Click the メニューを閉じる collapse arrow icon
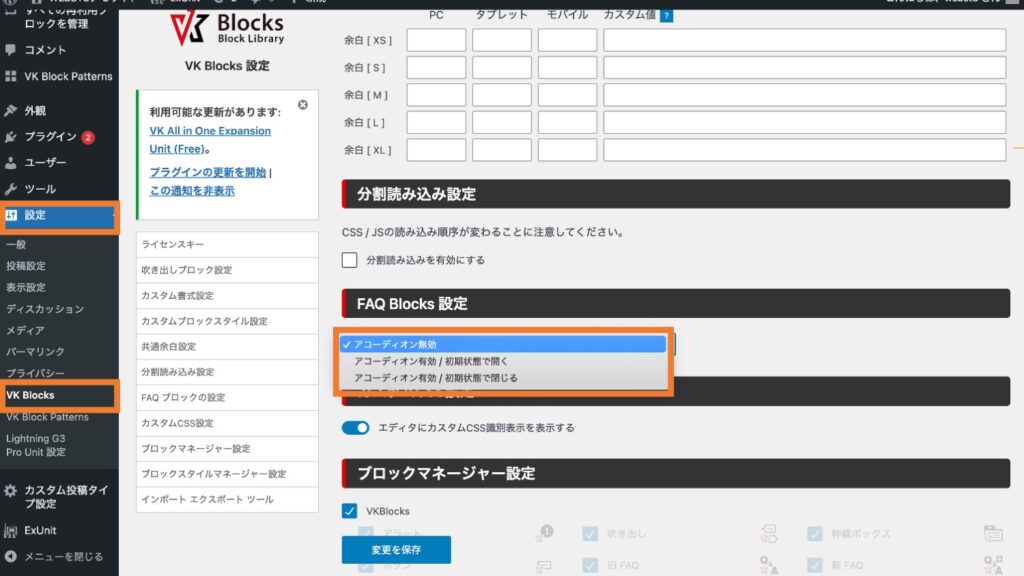Viewport: 1024px width, 576px height. (11, 556)
